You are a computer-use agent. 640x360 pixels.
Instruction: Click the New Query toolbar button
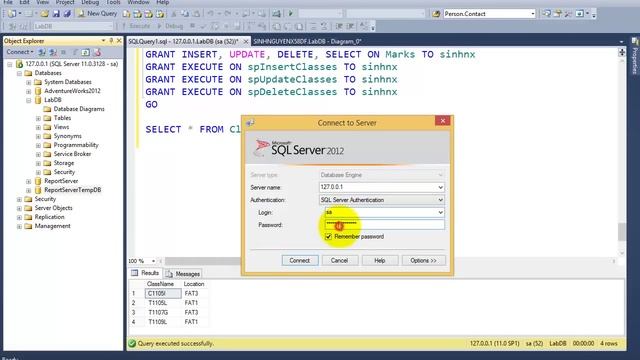click(x=97, y=13)
